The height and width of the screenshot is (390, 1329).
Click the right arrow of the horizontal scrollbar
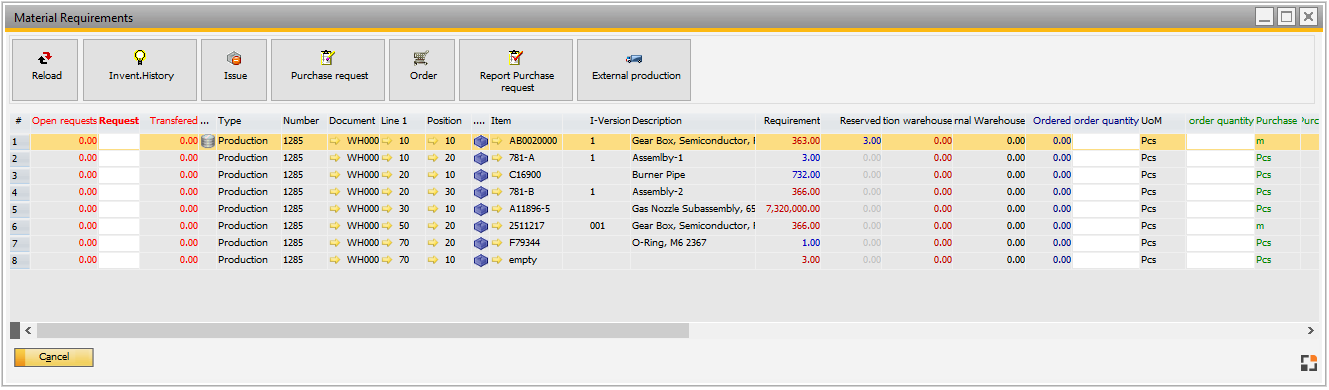1310,330
